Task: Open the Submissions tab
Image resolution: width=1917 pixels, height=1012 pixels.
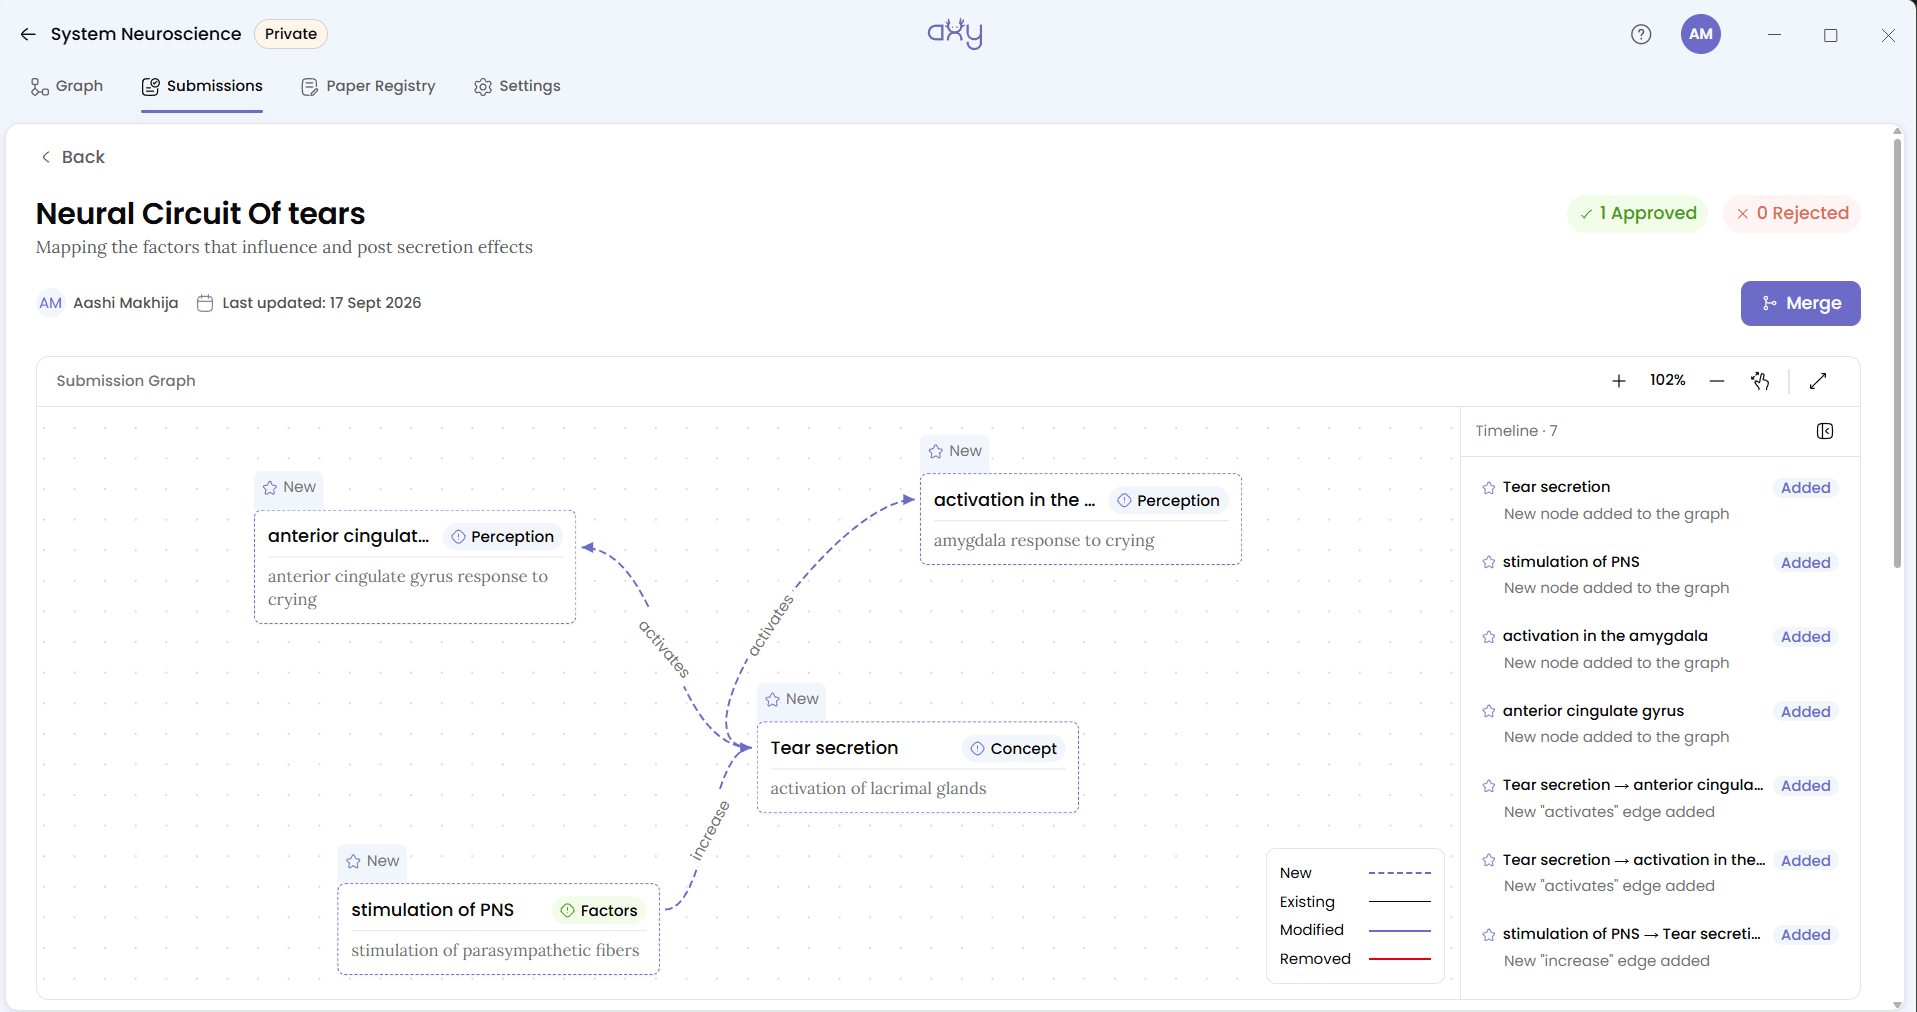Action: pos(202,86)
